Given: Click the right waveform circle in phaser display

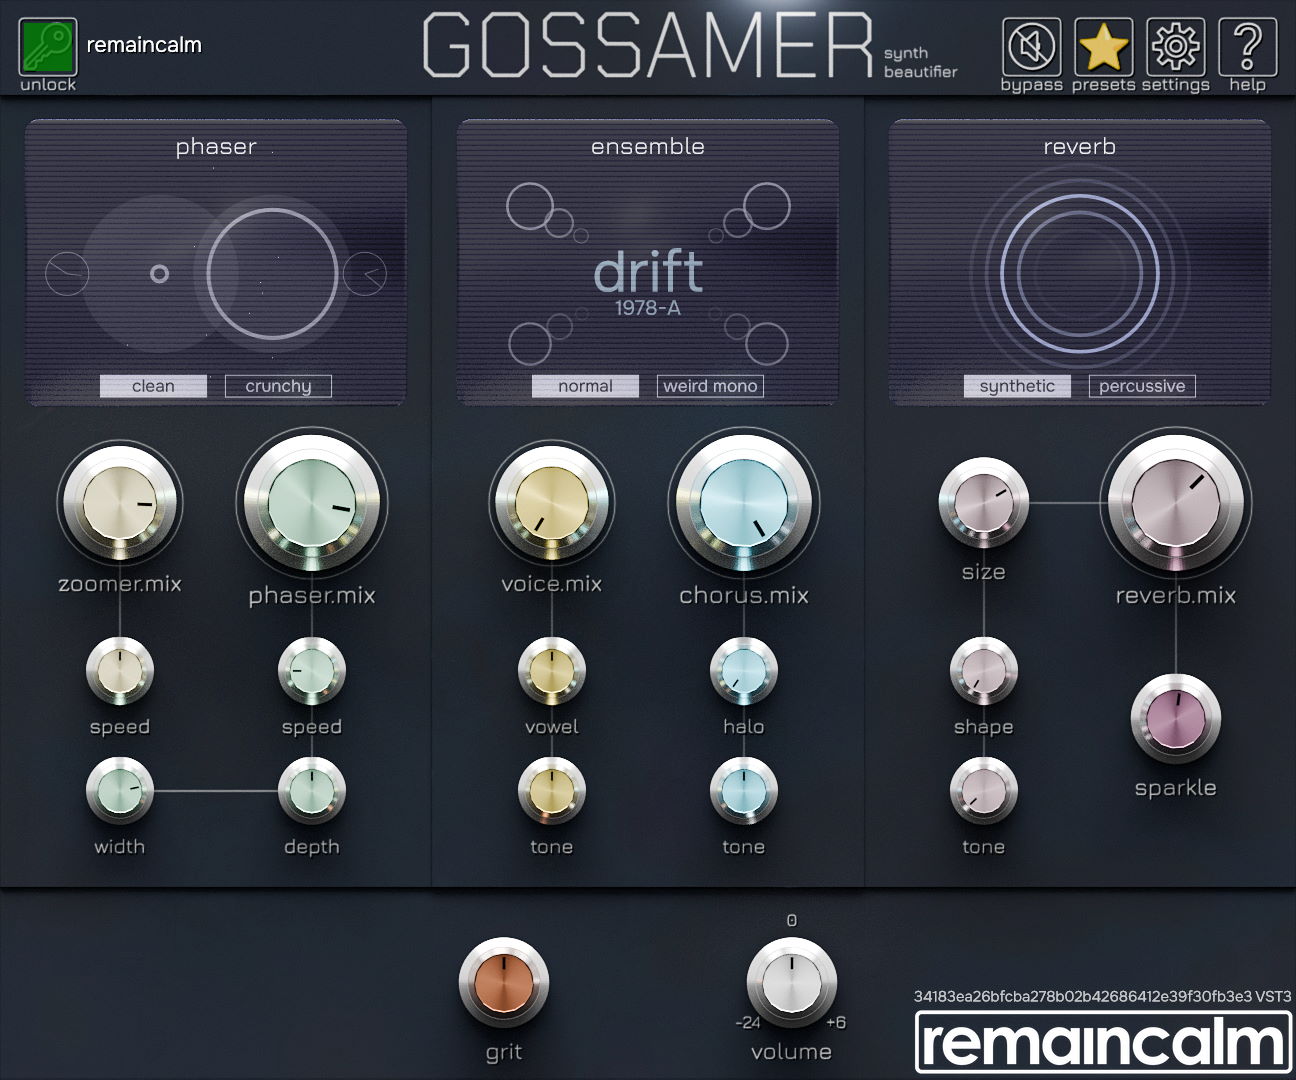Looking at the screenshot, I should [x=365, y=273].
